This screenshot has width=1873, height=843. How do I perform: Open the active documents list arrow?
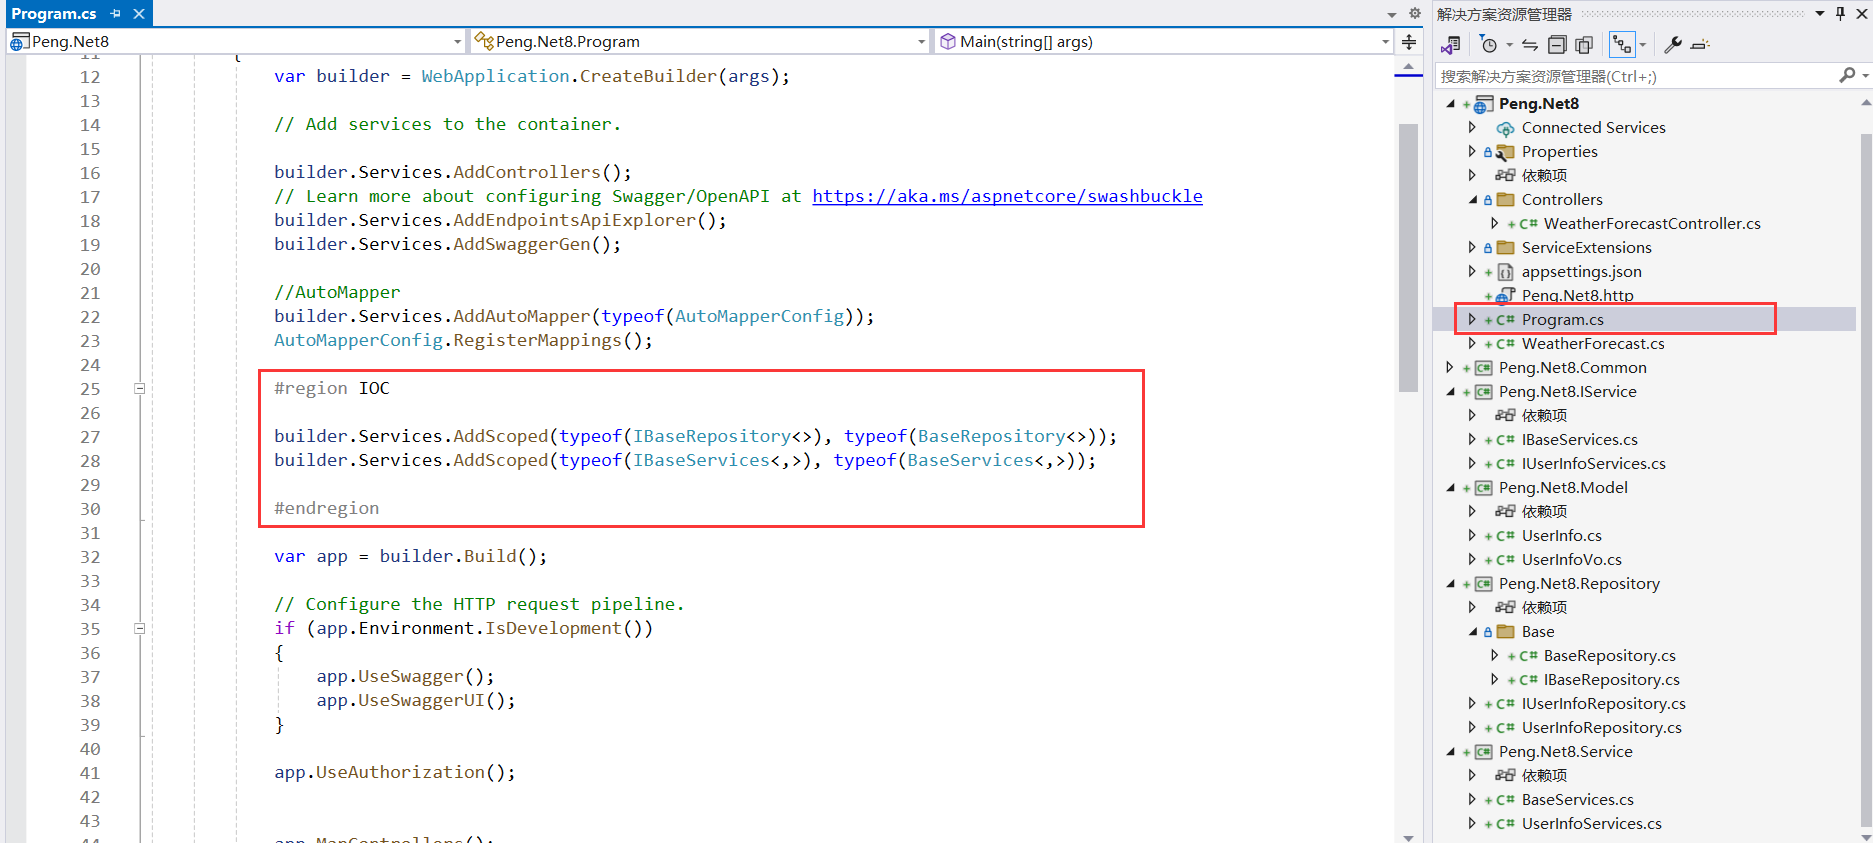pyautogui.click(x=1392, y=15)
